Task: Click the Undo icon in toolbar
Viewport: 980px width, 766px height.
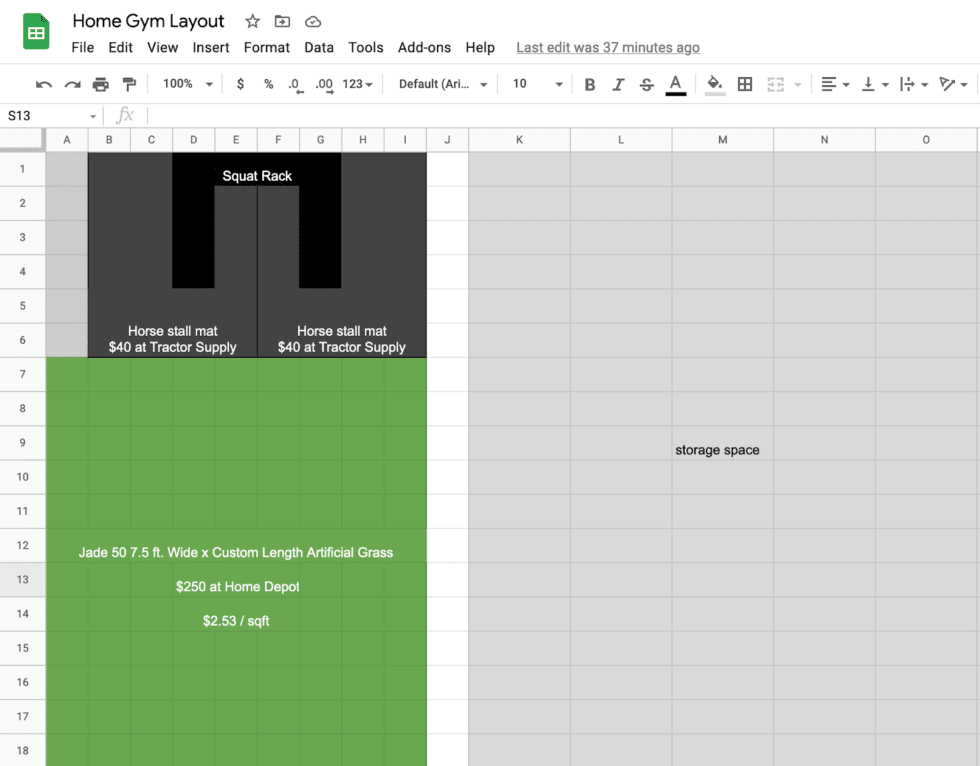Action: pos(44,85)
